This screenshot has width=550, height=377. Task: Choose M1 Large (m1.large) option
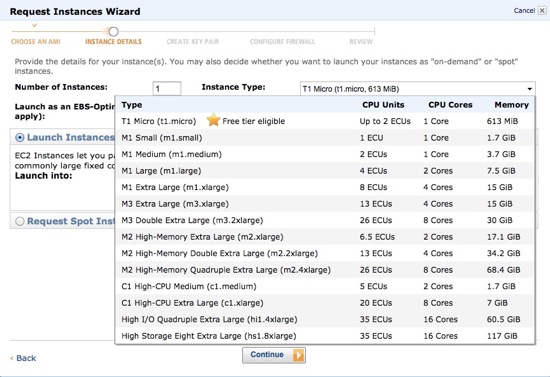(x=324, y=171)
